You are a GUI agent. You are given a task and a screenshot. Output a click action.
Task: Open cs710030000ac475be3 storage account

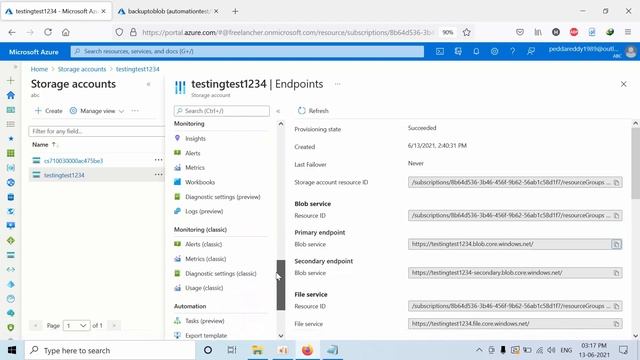click(73, 161)
